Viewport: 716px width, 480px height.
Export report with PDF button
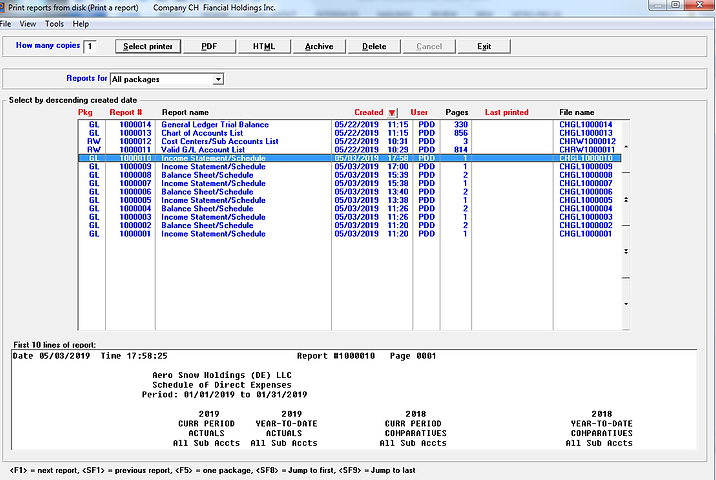[x=209, y=46]
